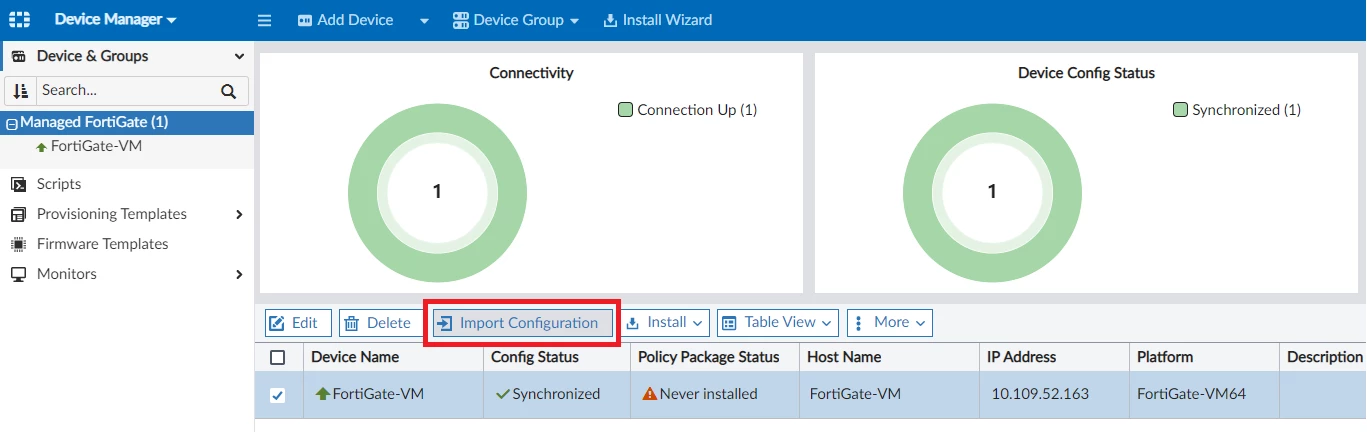Click the Edit button
This screenshot has height=432, width=1367.
point(298,323)
